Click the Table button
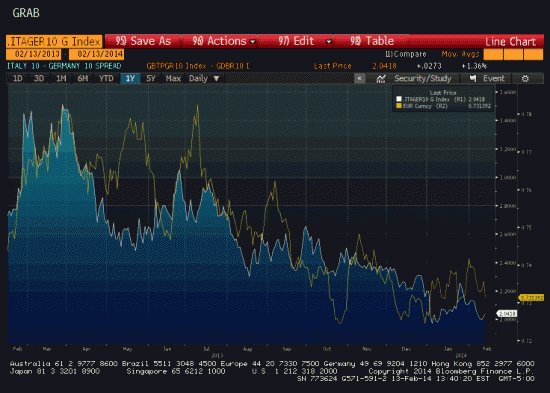The height and width of the screenshot is (393, 550). tap(372, 41)
